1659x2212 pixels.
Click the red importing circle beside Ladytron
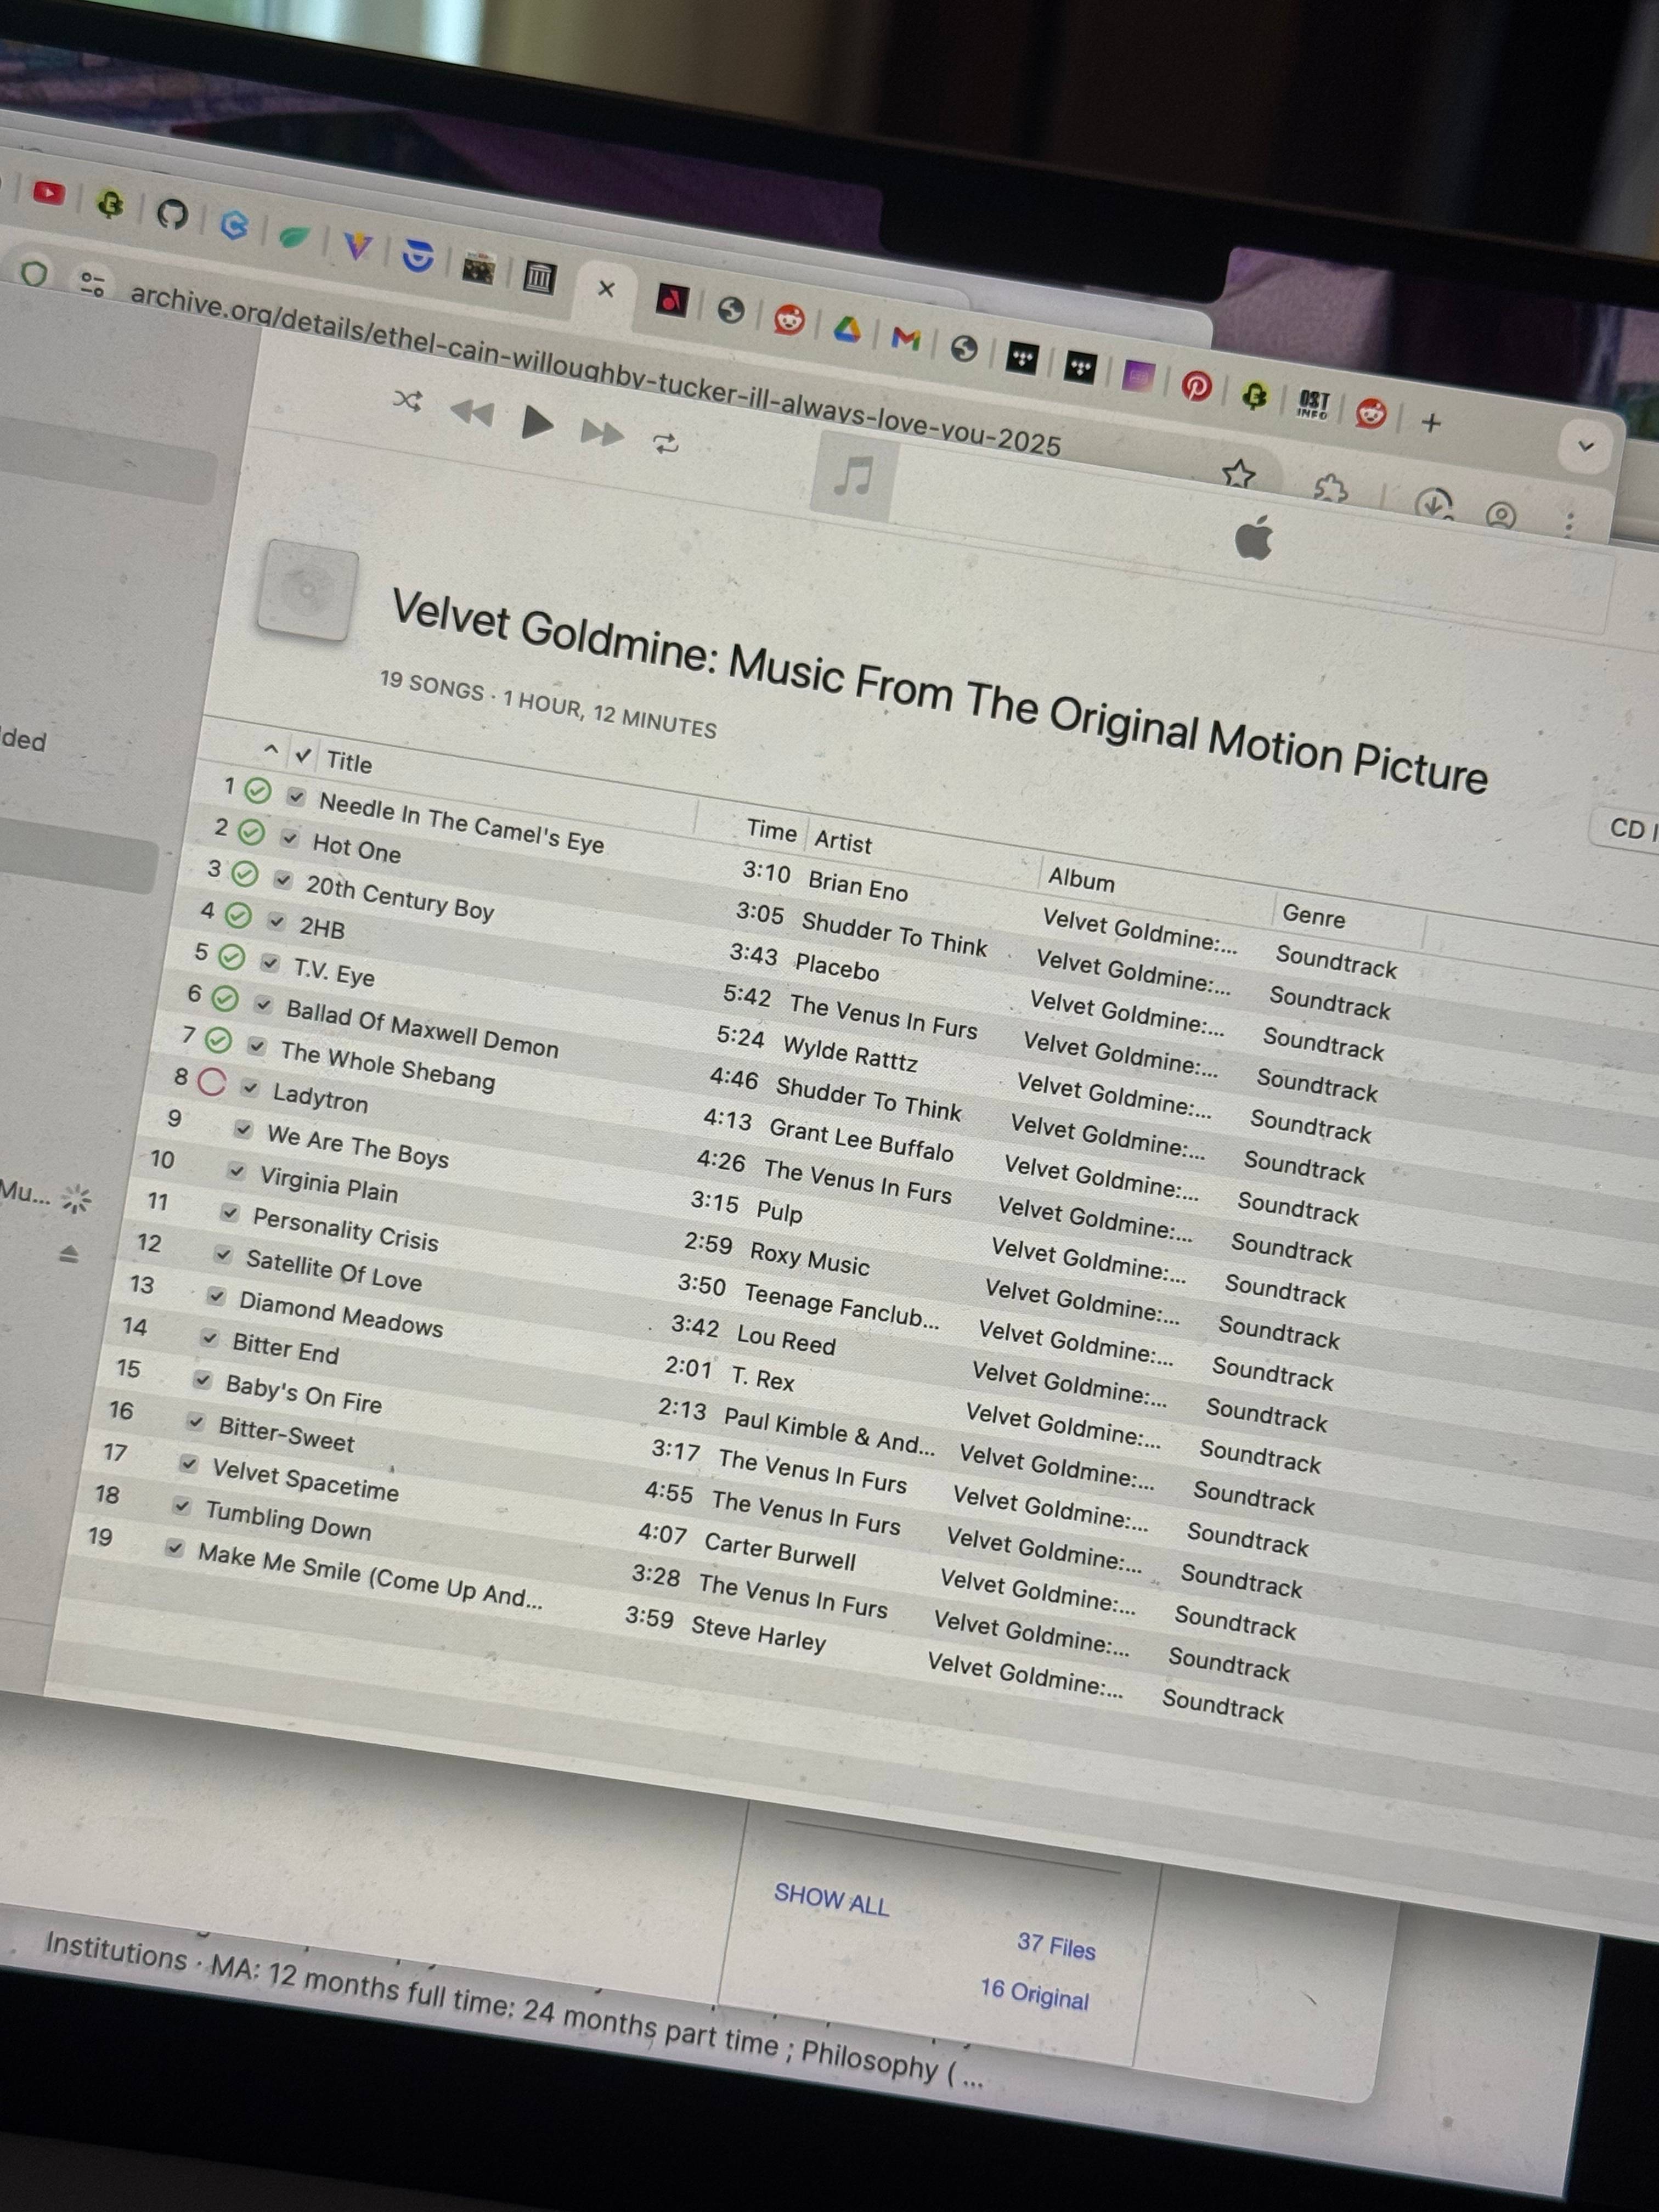[x=212, y=1082]
